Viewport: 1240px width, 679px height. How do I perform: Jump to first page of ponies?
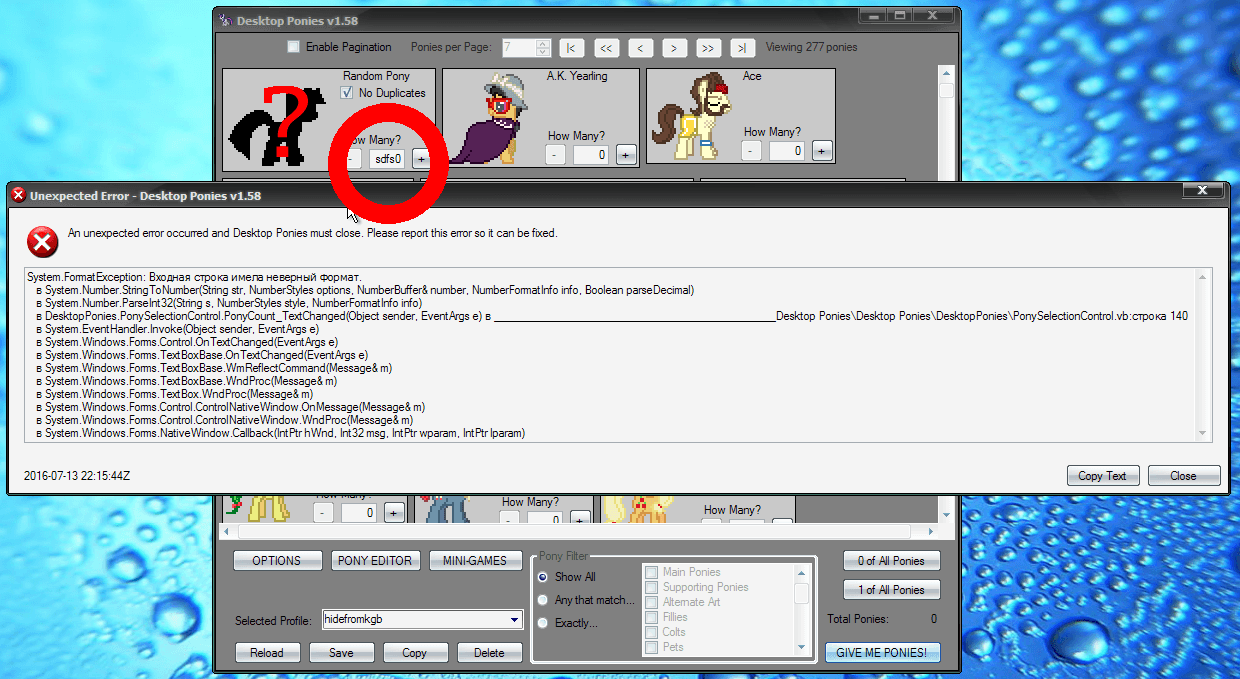point(572,47)
